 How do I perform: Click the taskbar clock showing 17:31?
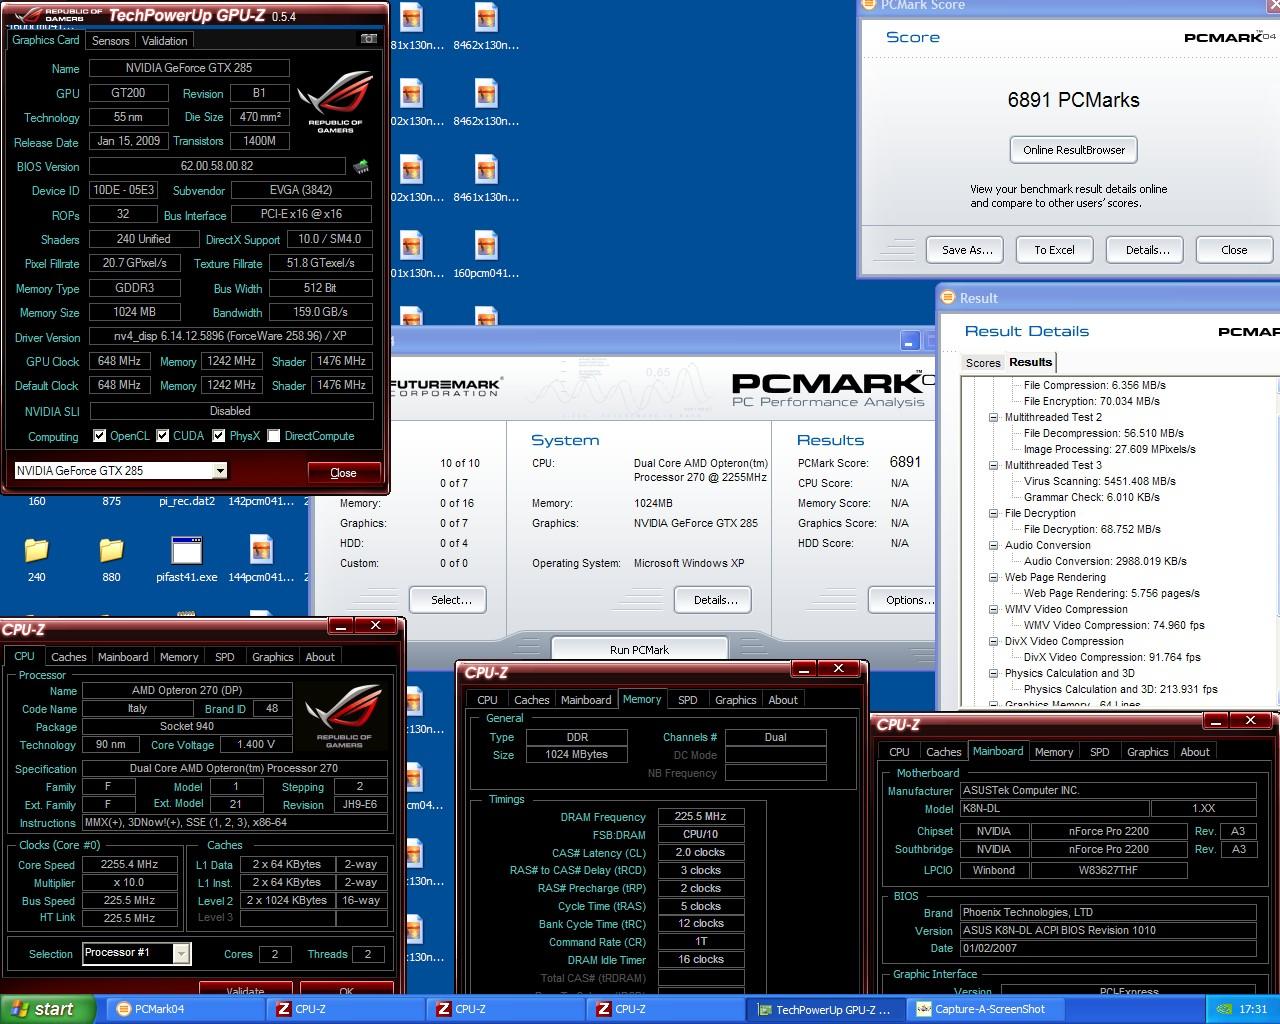click(1252, 1009)
